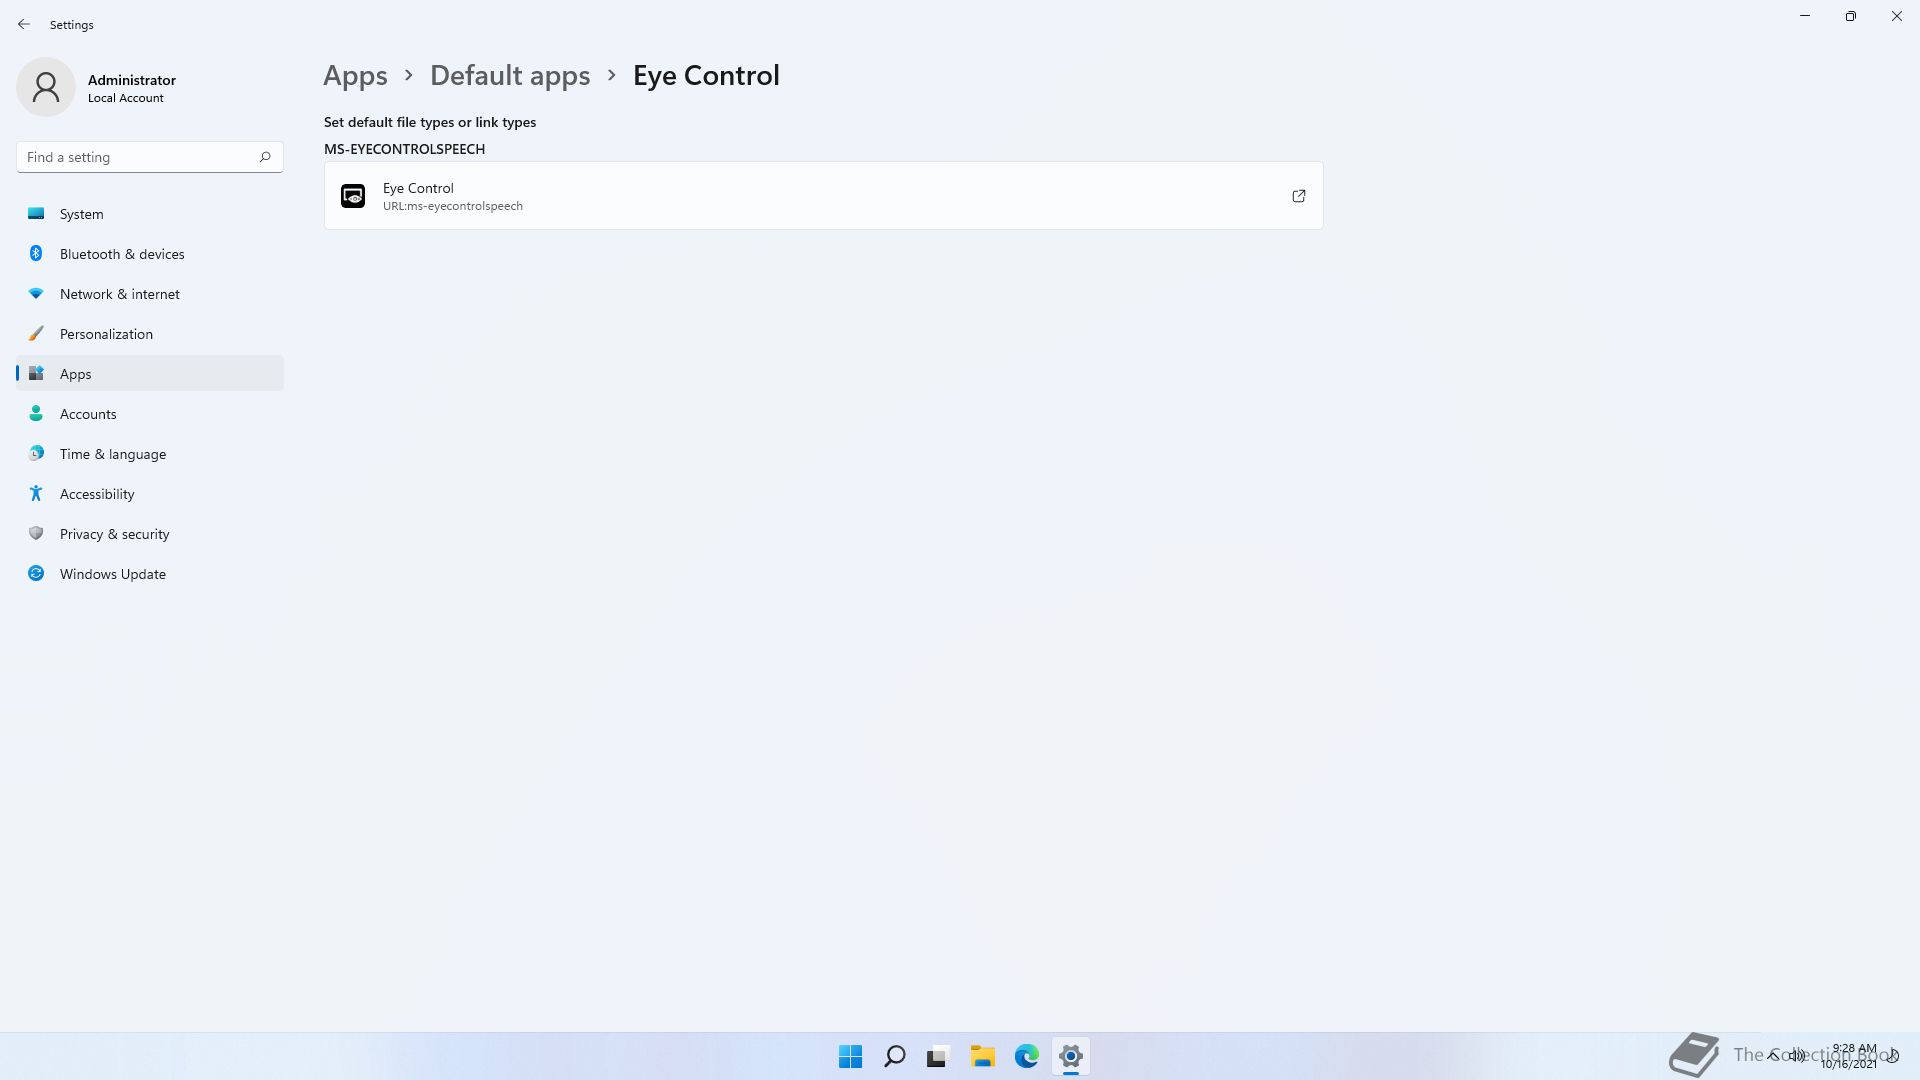This screenshot has height=1080, width=1920.
Task: Open Windows Update settings
Action: (x=150, y=574)
